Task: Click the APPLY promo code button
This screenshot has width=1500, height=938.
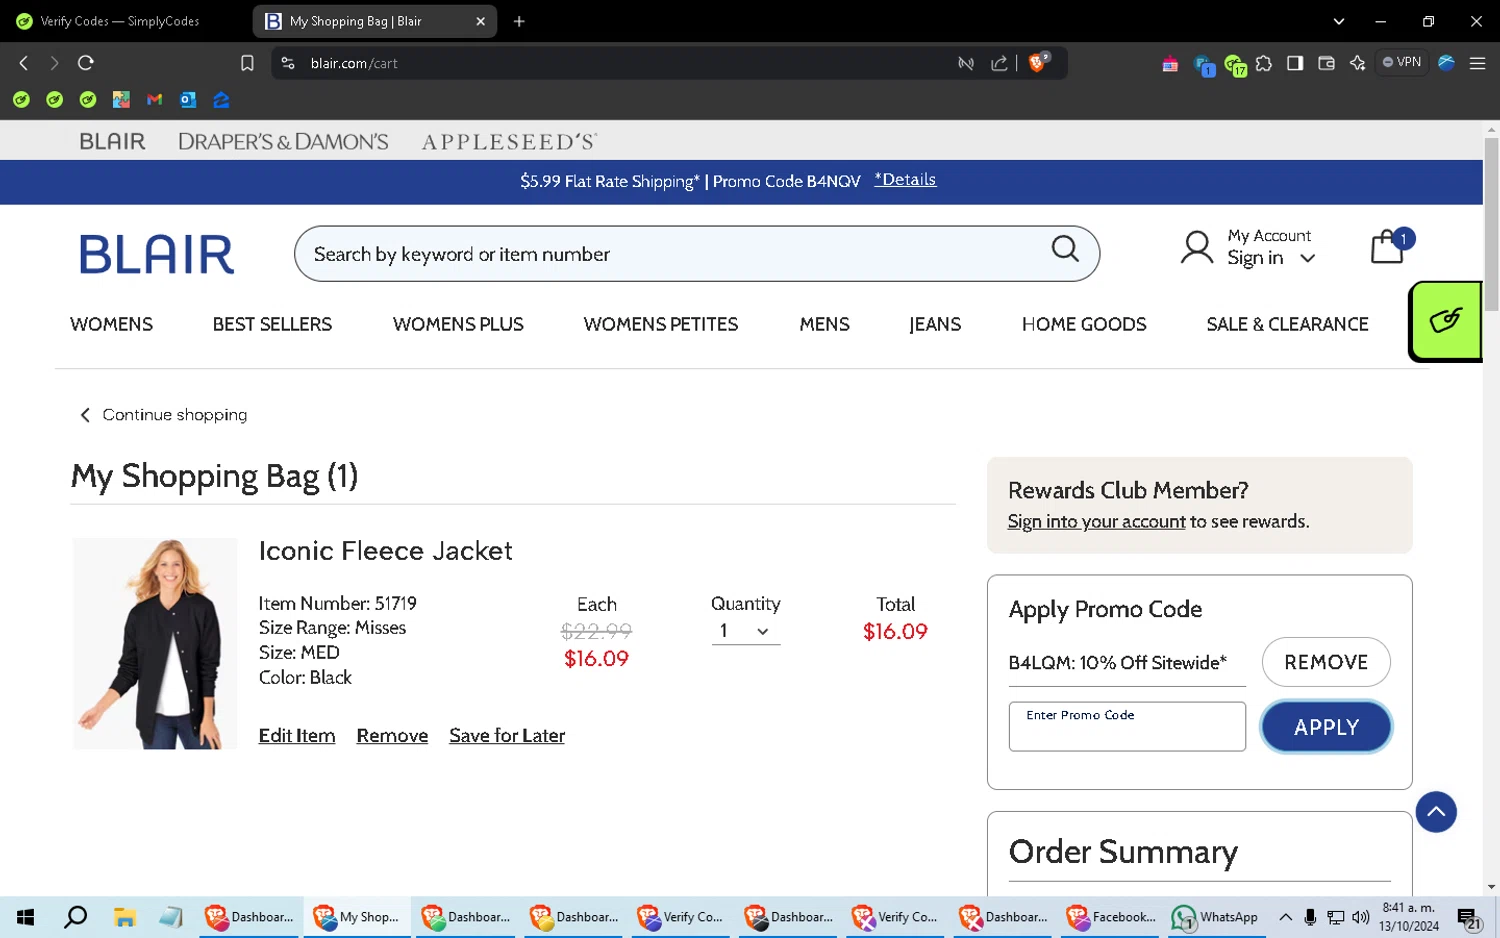Action: tap(1326, 727)
